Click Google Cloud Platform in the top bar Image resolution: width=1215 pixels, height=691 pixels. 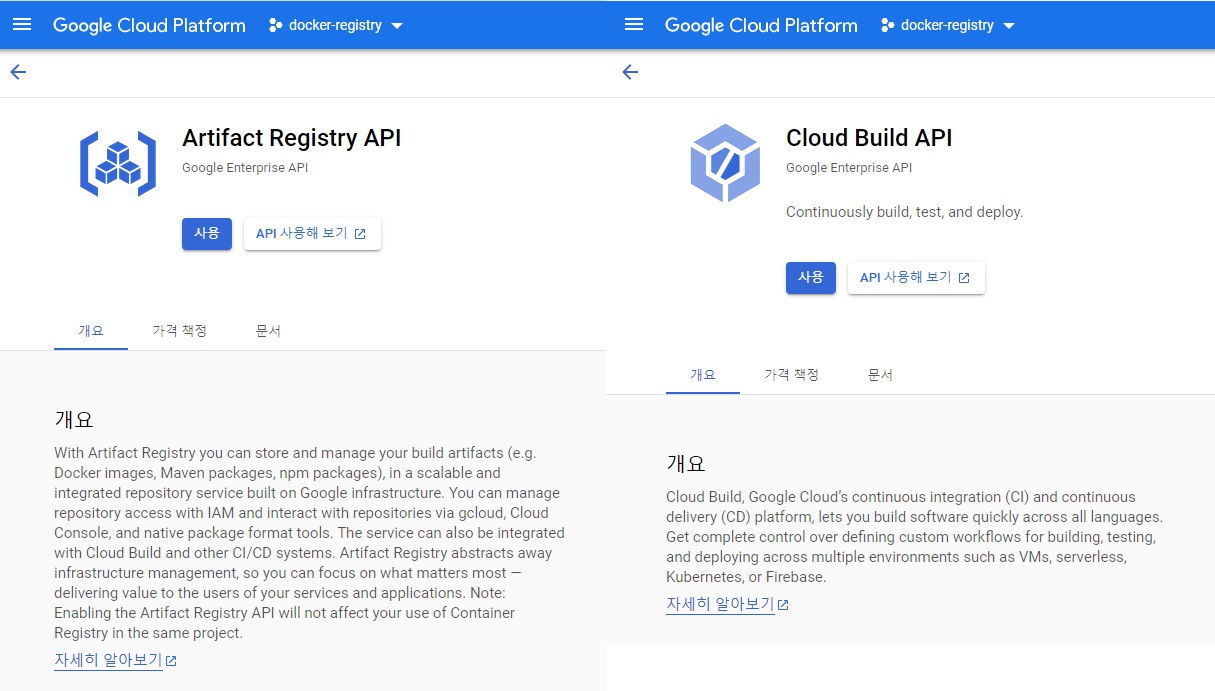click(x=148, y=25)
